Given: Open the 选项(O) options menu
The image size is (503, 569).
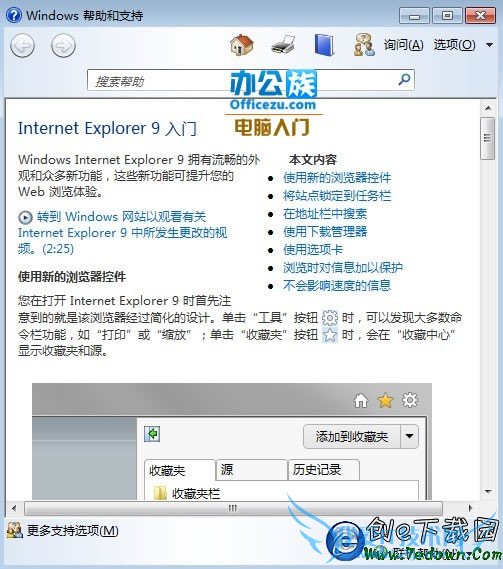Looking at the screenshot, I should [x=454, y=45].
